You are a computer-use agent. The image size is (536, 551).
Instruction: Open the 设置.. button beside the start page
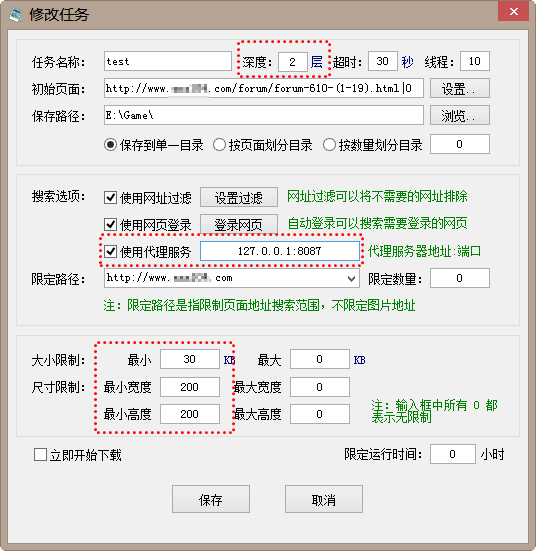point(460,88)
